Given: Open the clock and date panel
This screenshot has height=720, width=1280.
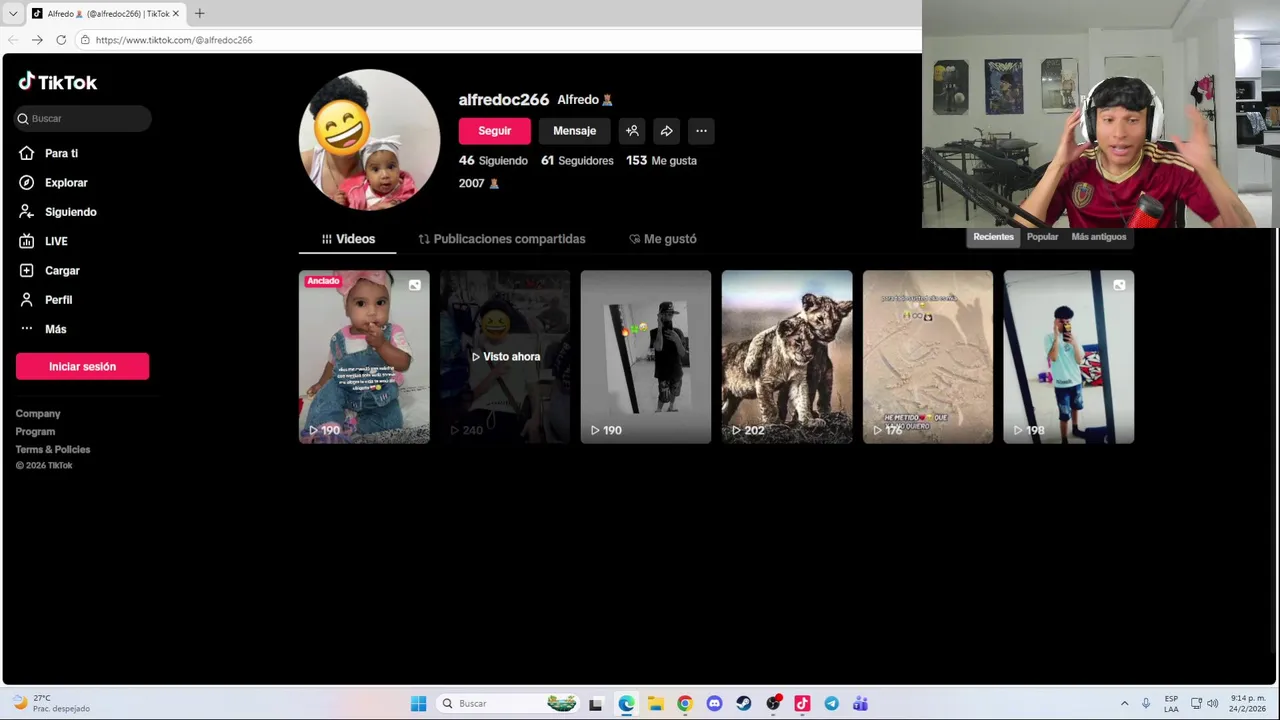Looking at the screenshot, I should [x=1248, y=704].
